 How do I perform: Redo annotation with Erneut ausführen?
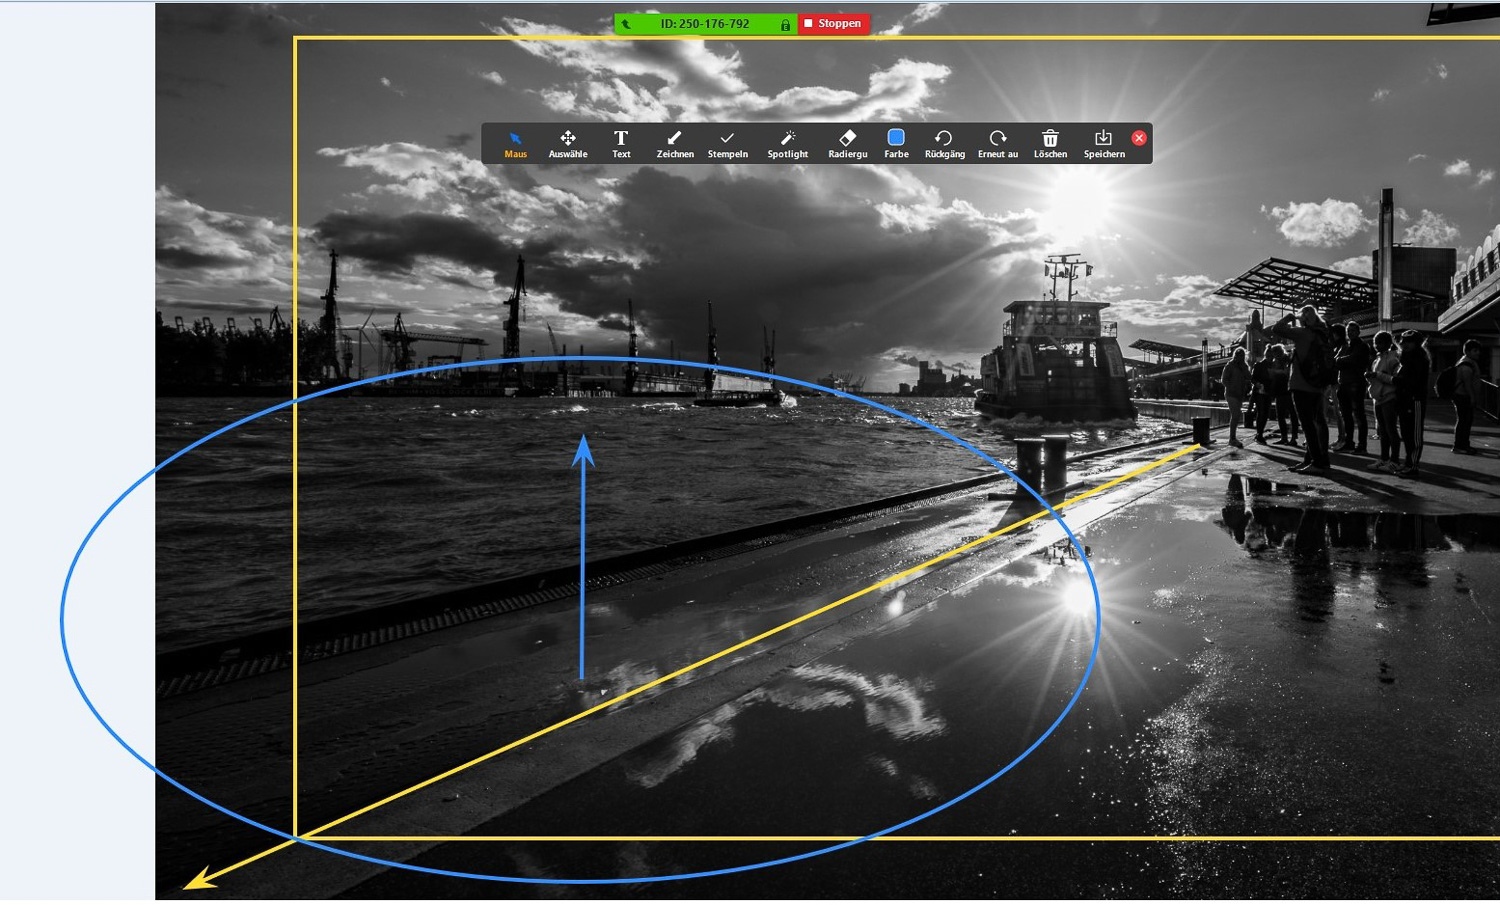tap(997, 143)
